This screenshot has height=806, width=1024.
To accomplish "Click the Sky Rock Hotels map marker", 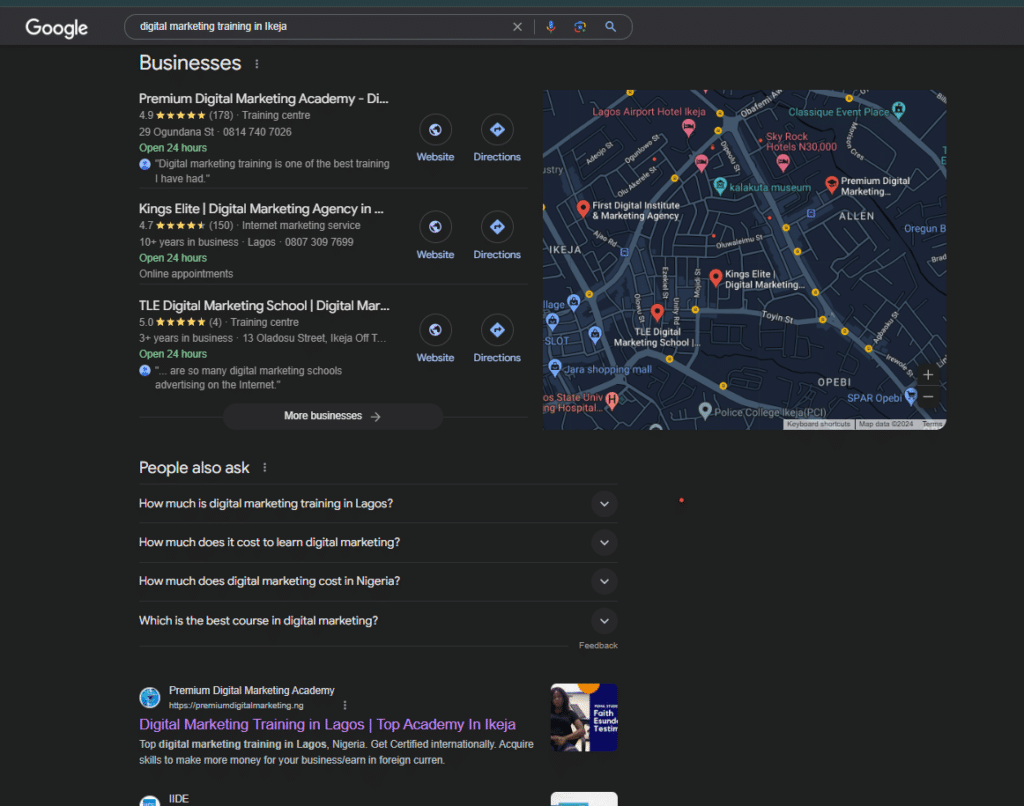I will 783,163.
